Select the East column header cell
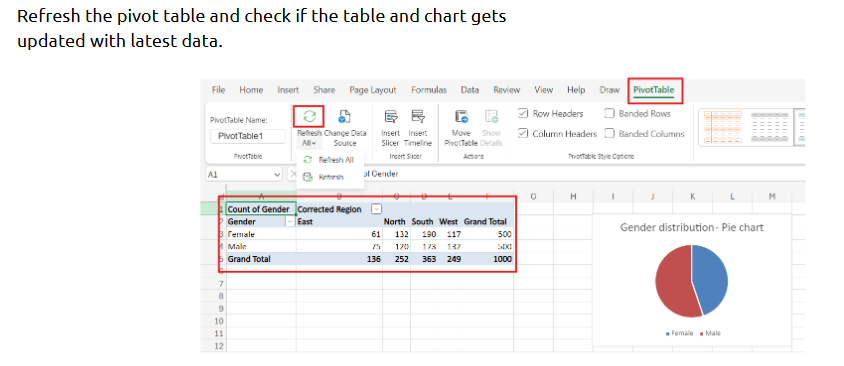 point(339,221)
